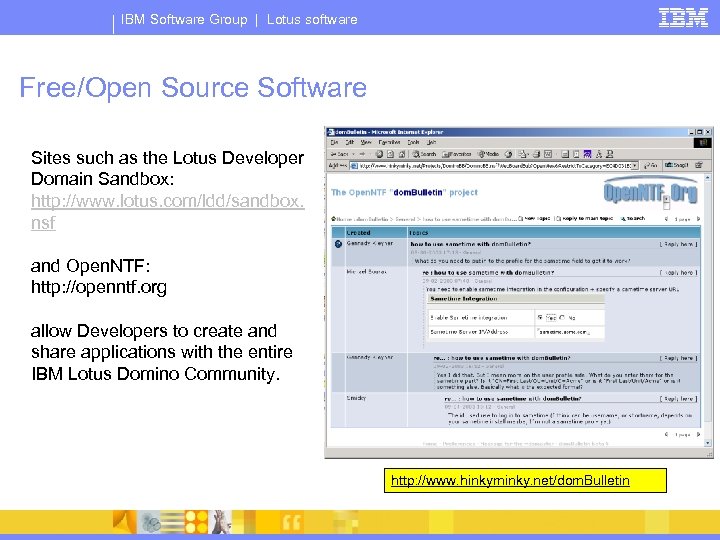Click the round icon beside first post author
This screenshot has width=720, height=540.
click(x=338, y=244)
